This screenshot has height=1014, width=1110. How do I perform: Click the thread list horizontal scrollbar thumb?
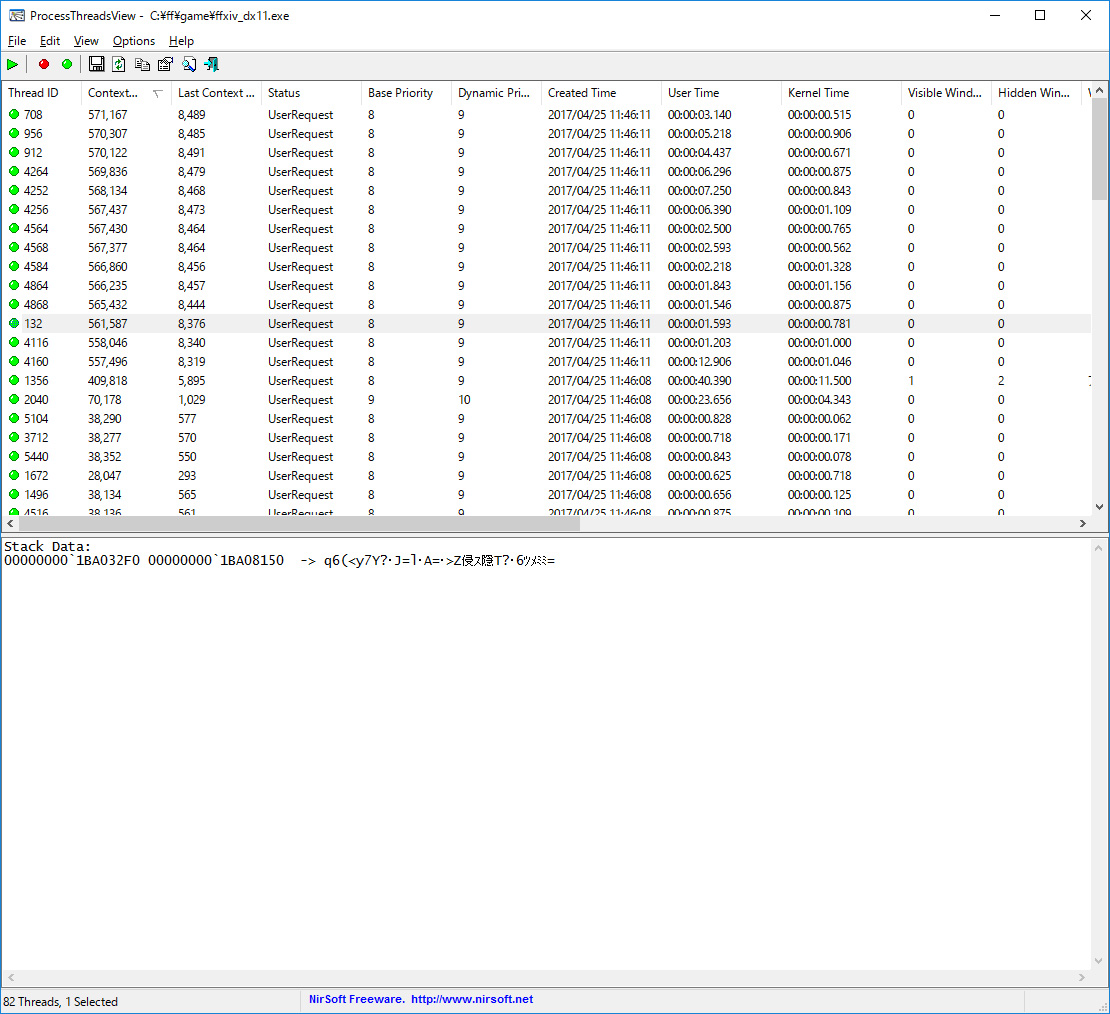pyautogui.click(x=300, y=524)
